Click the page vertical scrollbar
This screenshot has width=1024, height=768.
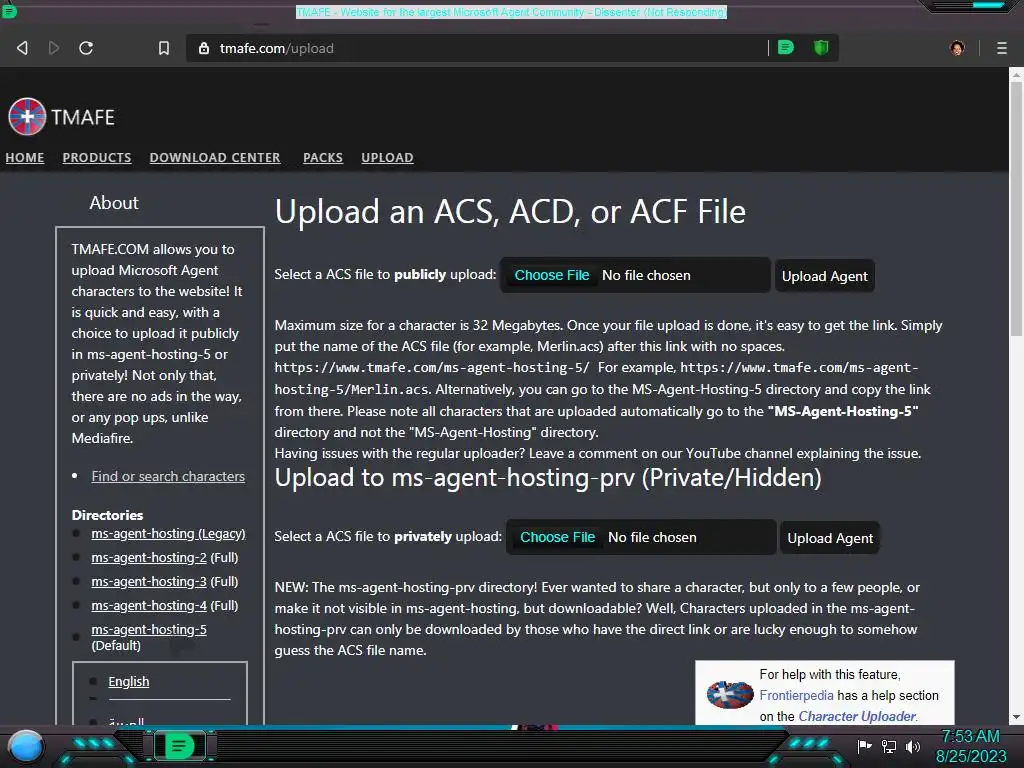(x=1016, y=209)
